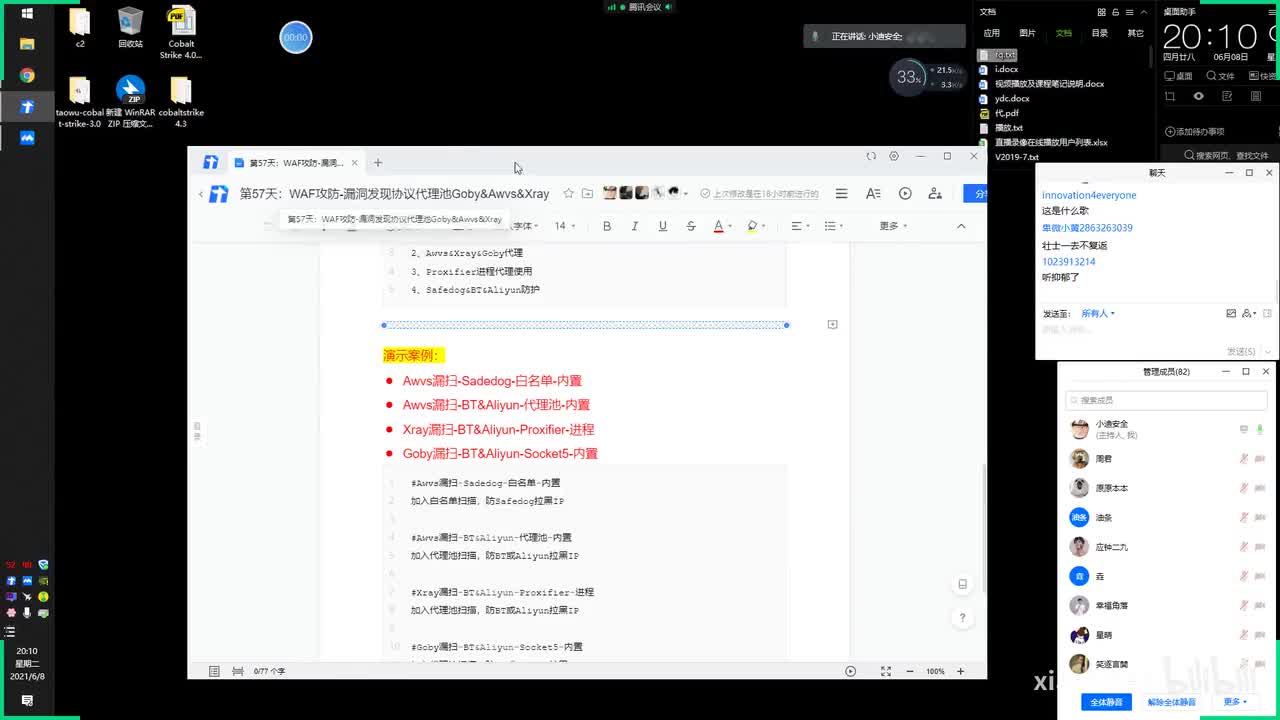Click 解除全体静音 button
Viewport: 1280px width, 720px height.
coord(1171,702)
